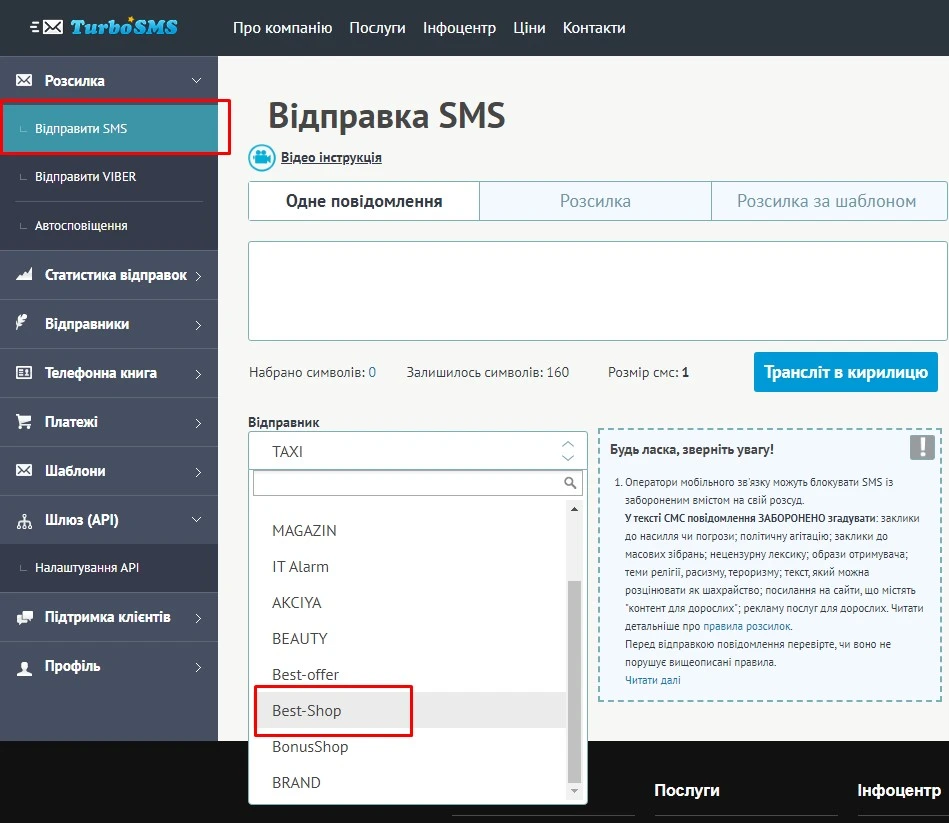Image resolution: width=949 pixels, height=823 pixels.
Task: Click the SMS message text area
Action: point(597,290)
